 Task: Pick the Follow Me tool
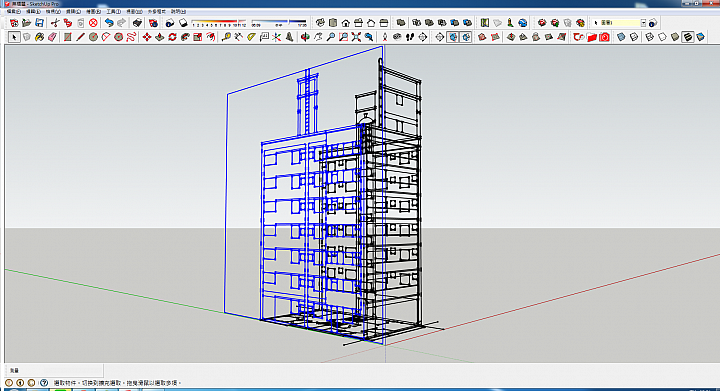[x=185, y=37]
